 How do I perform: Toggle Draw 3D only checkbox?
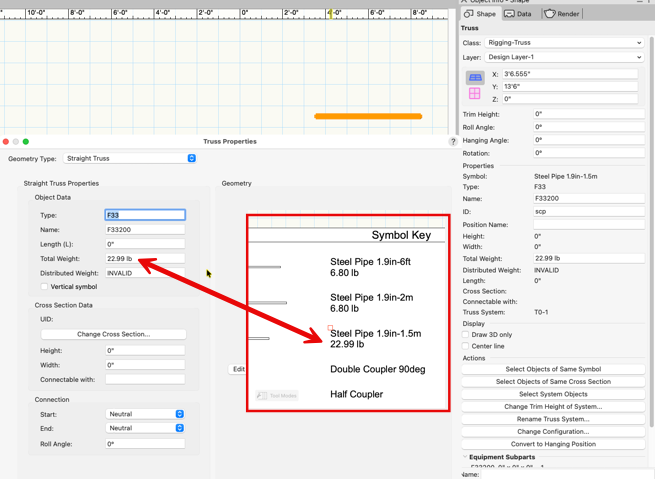pos(466,335)
